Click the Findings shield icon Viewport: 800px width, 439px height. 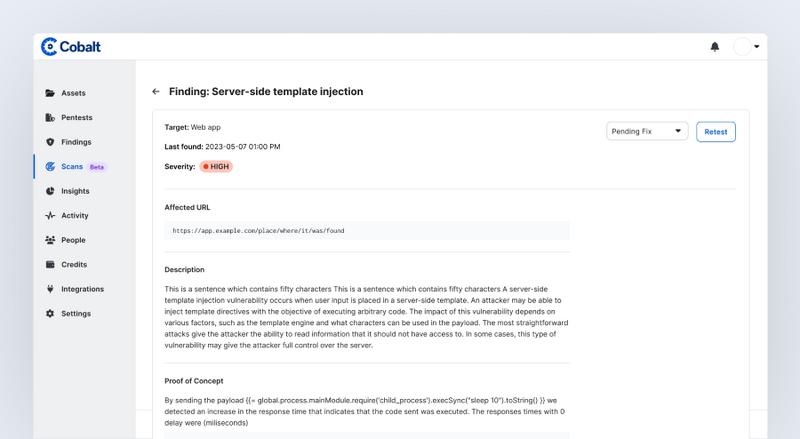click(50, 142)
